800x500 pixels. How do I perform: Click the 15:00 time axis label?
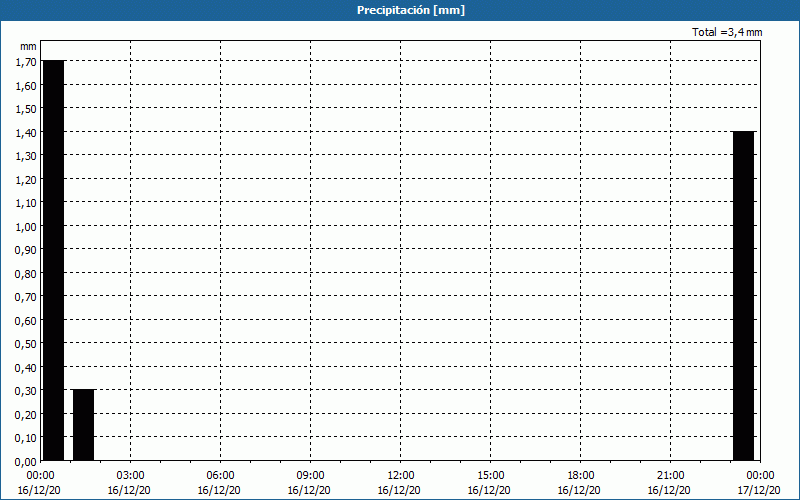490,476
